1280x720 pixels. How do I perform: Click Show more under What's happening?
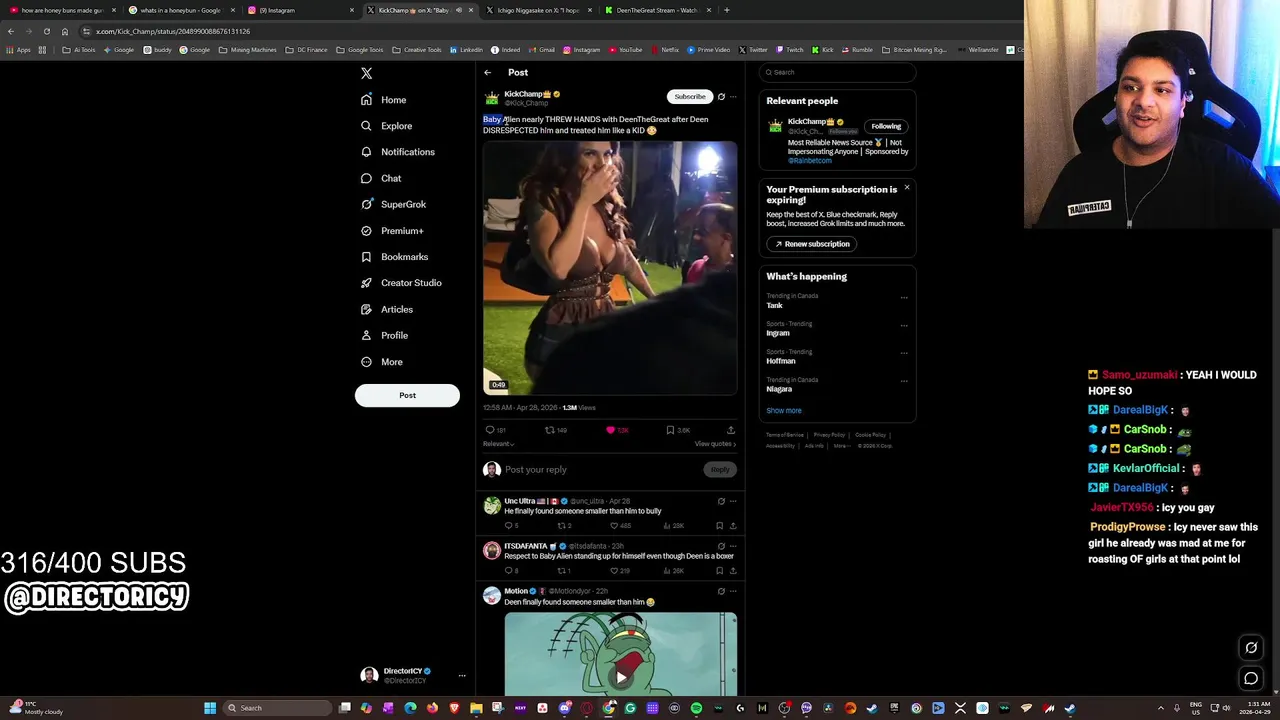(784, 410)
